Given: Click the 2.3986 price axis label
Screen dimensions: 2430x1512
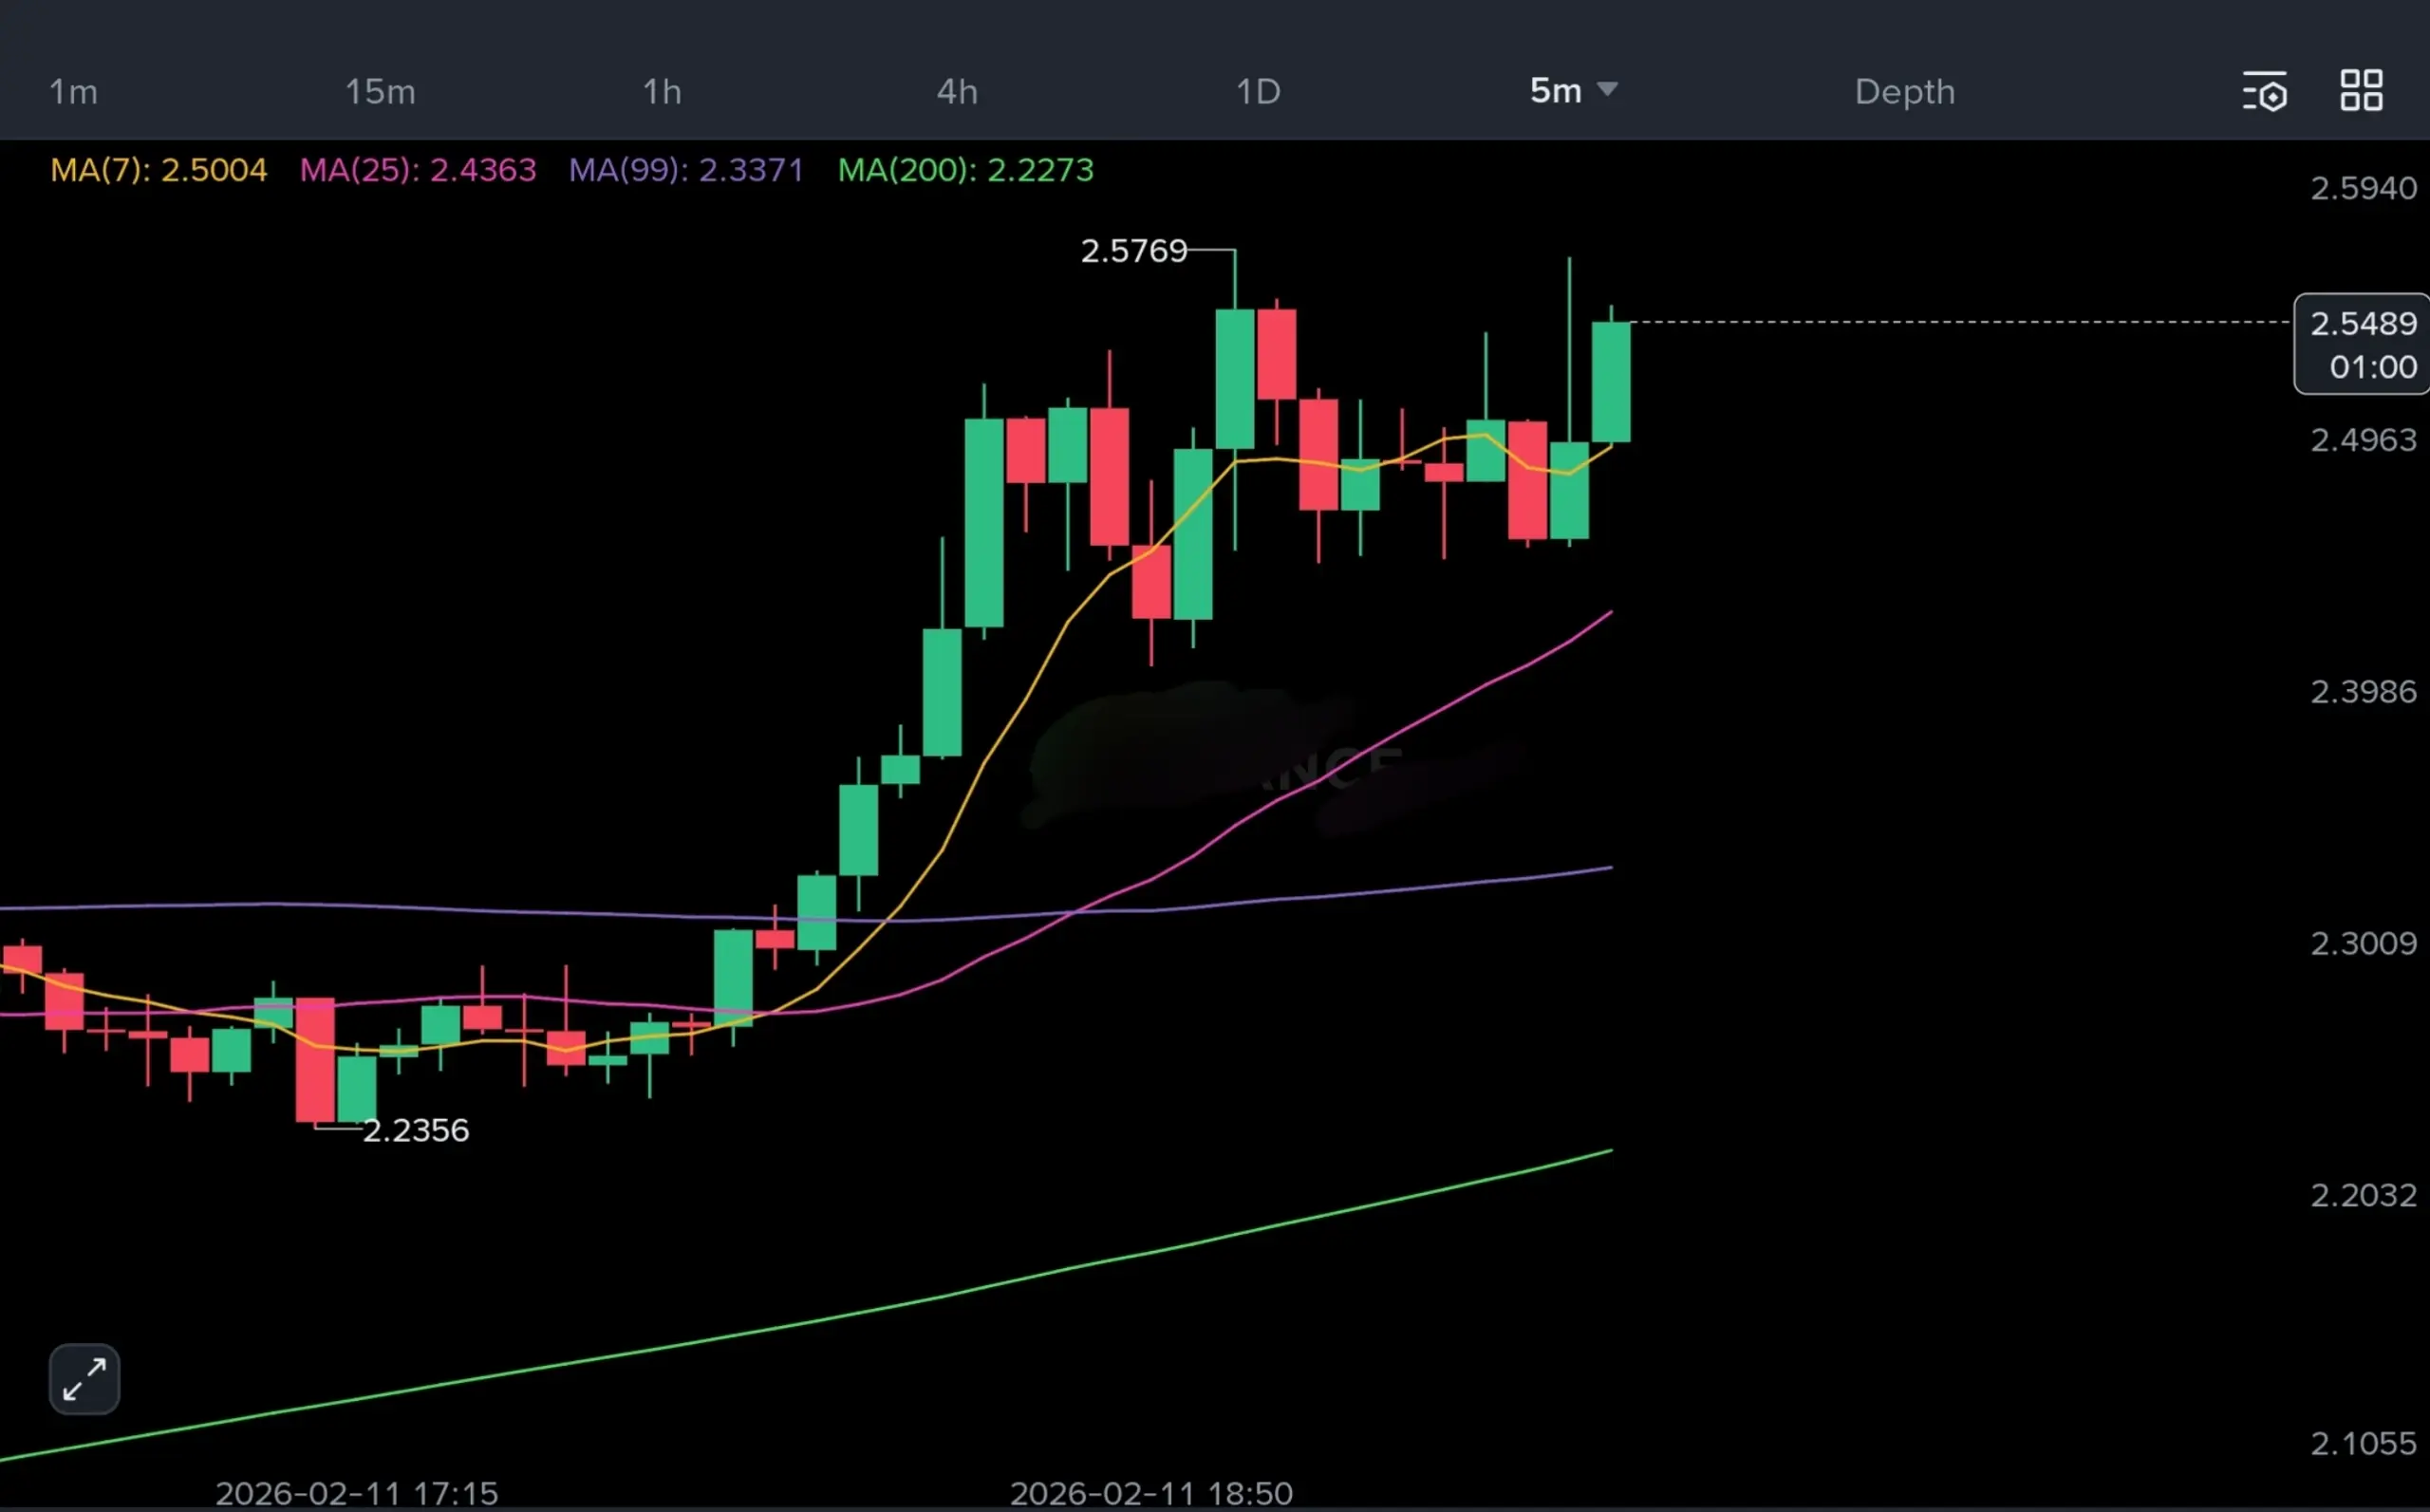Looking at the screenshot, I should 2363,692.
